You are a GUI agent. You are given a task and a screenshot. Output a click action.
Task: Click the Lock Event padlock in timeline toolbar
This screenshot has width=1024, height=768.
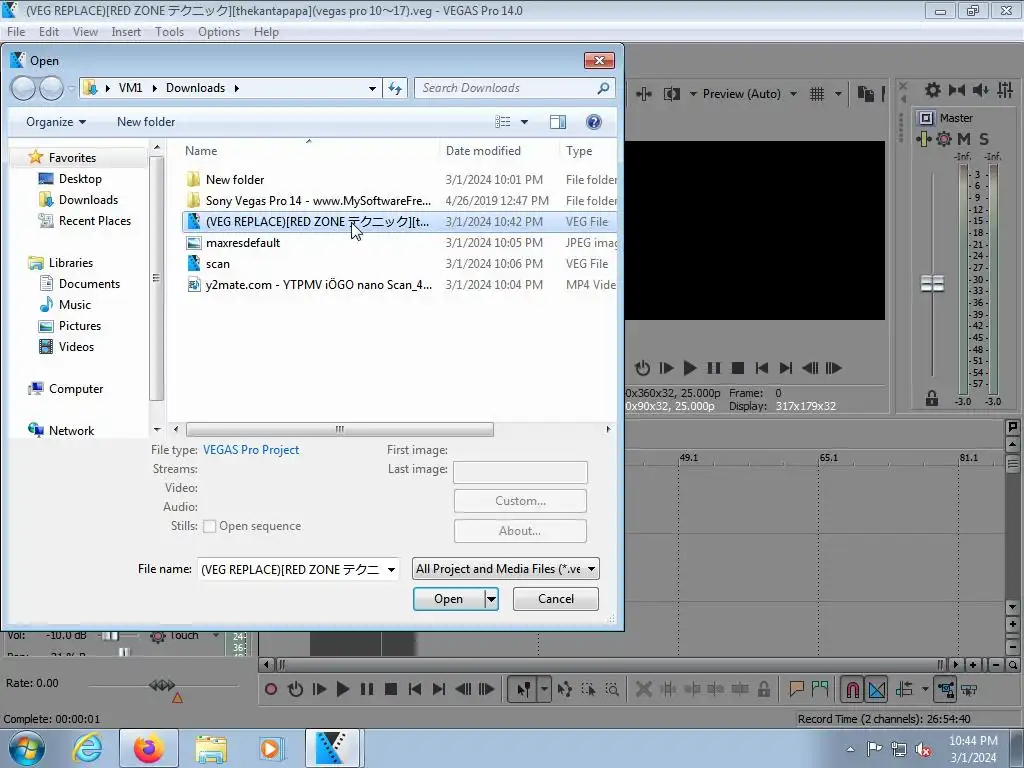[x=763, y=689]
